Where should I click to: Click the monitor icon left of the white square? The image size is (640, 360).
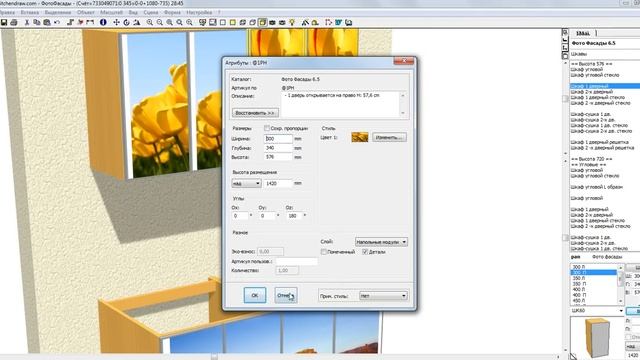click(213, 22)
